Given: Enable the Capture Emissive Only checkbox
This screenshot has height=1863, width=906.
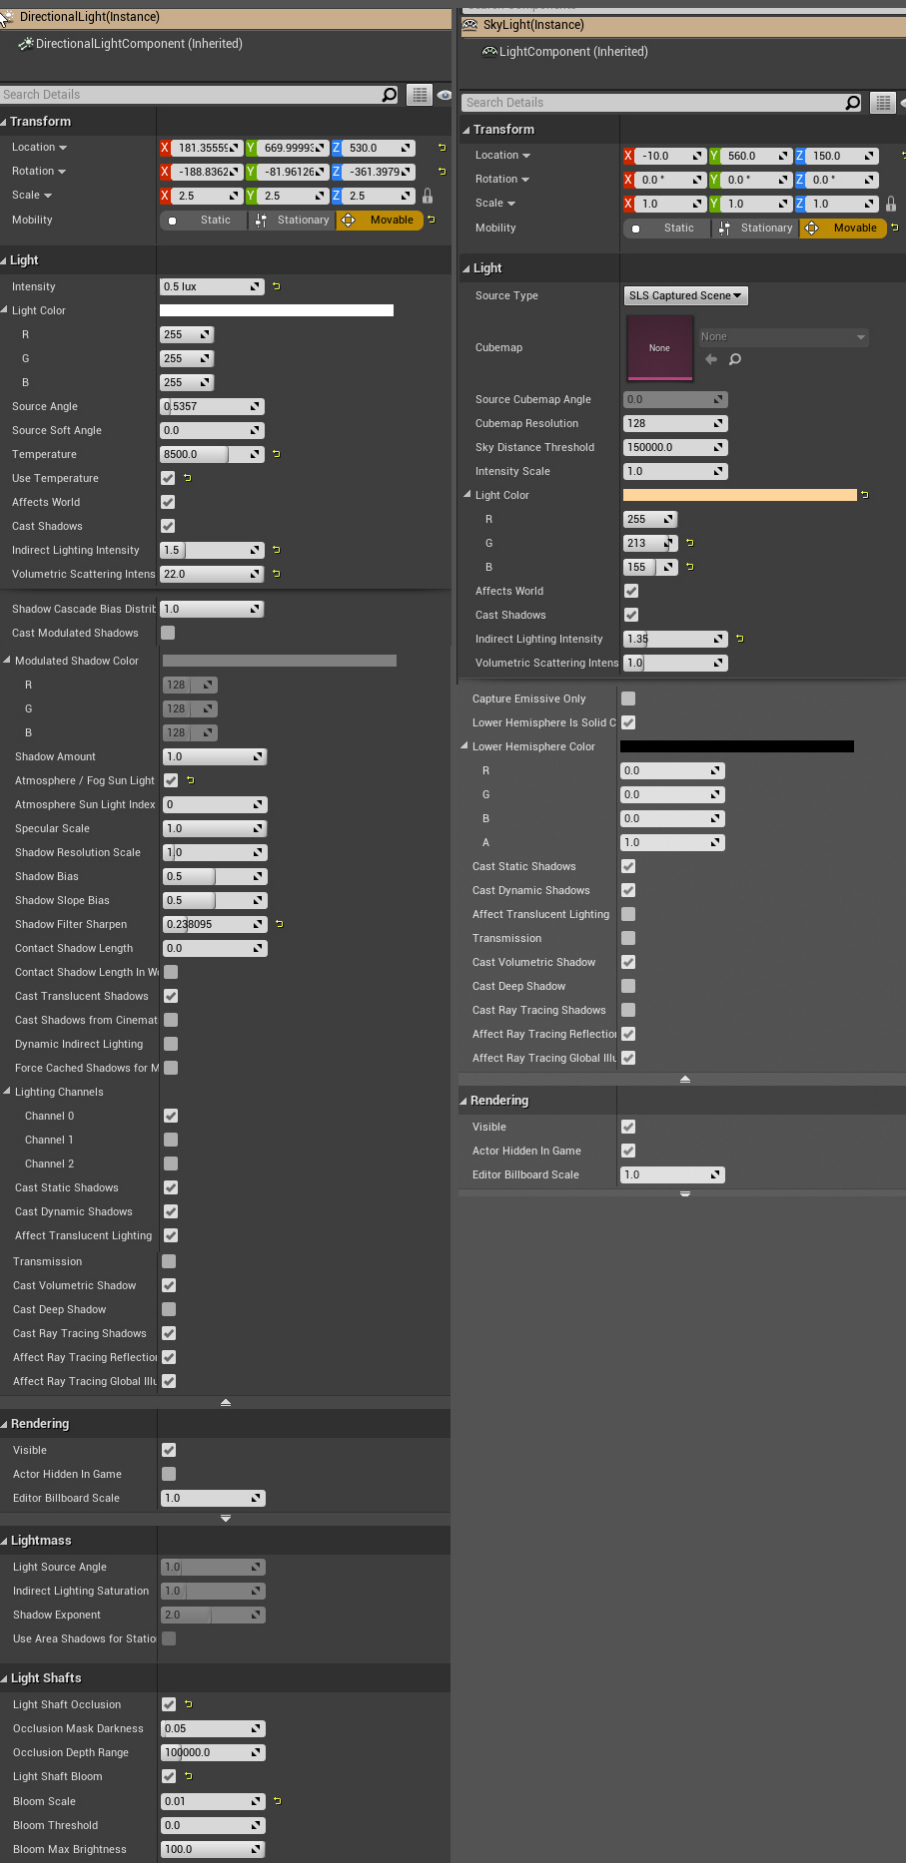Looking at the screenshot, I should coord(628,699).
